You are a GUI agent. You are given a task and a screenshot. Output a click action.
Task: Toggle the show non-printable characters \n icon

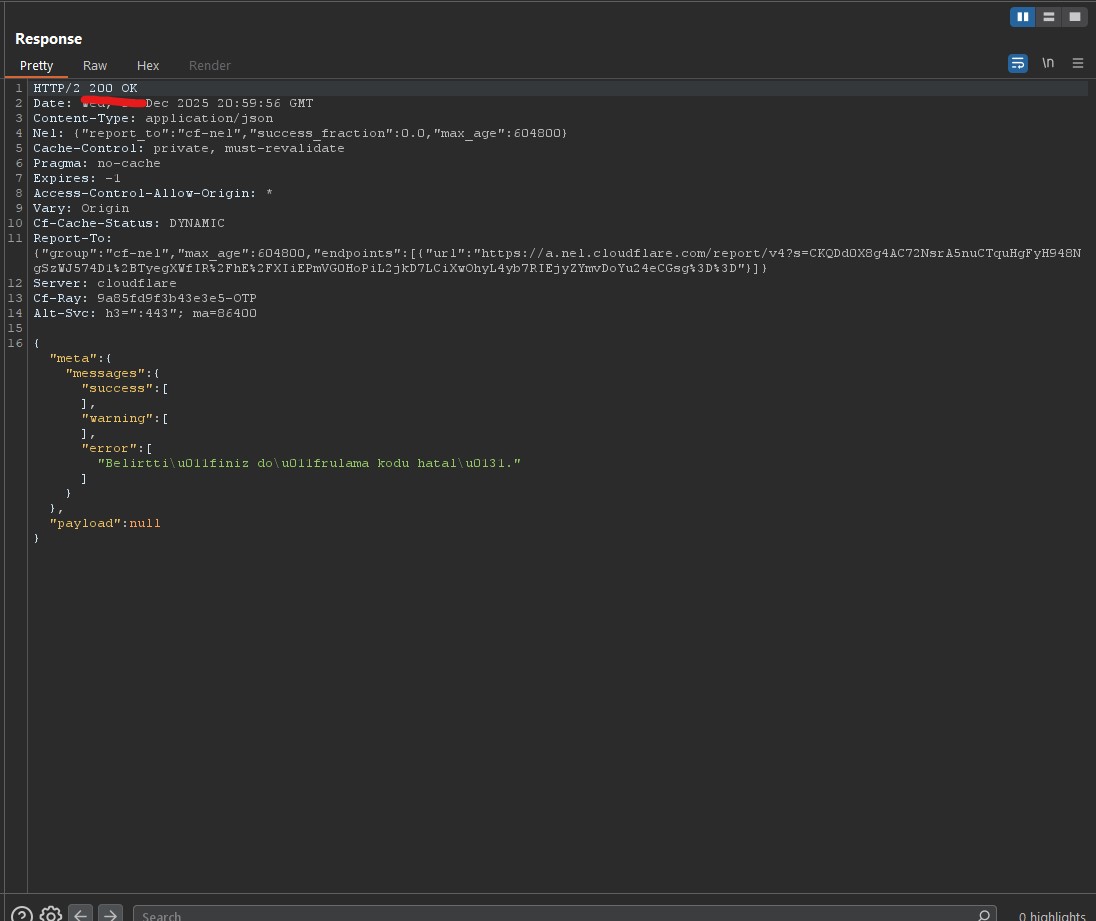coord(1048,63)
